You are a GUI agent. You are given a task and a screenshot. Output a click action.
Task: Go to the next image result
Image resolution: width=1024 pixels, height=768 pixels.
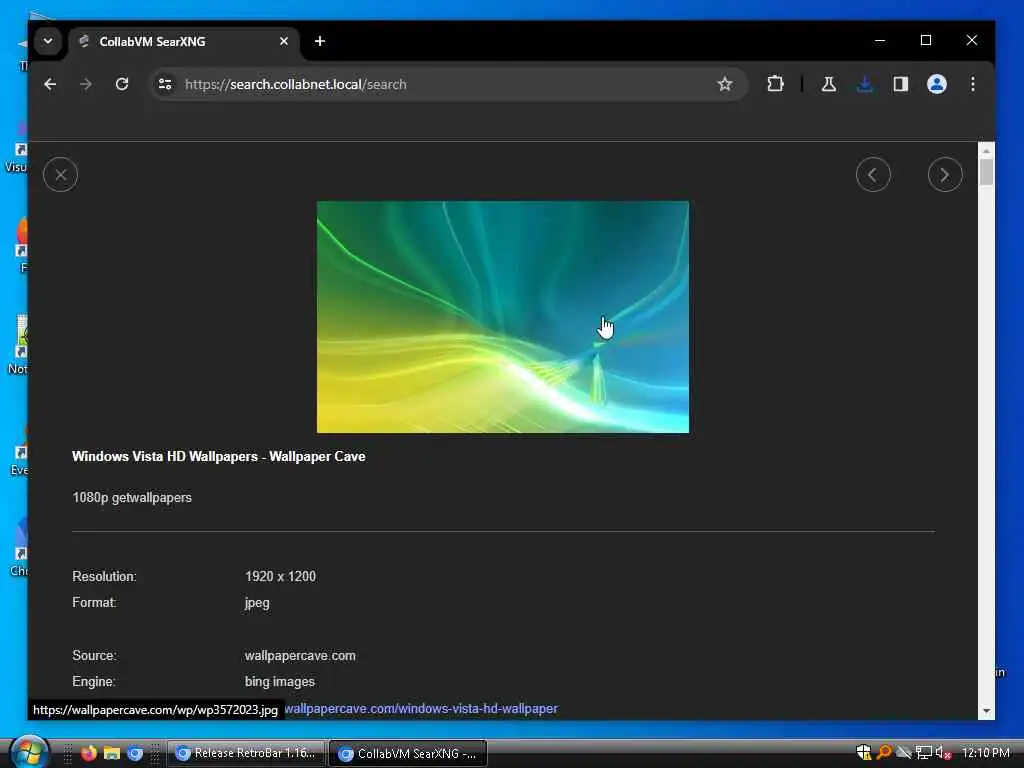945,175
